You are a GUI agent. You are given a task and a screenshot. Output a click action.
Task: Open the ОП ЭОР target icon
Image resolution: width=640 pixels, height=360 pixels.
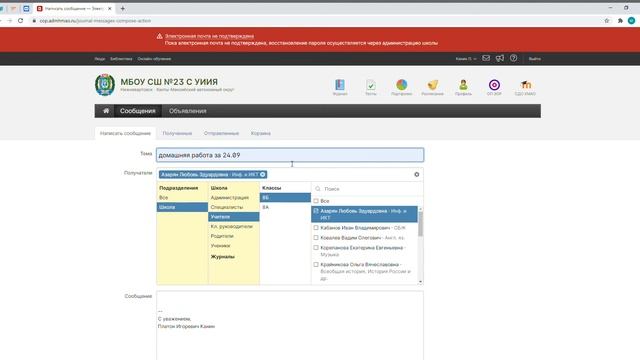(x=494, y=85)
